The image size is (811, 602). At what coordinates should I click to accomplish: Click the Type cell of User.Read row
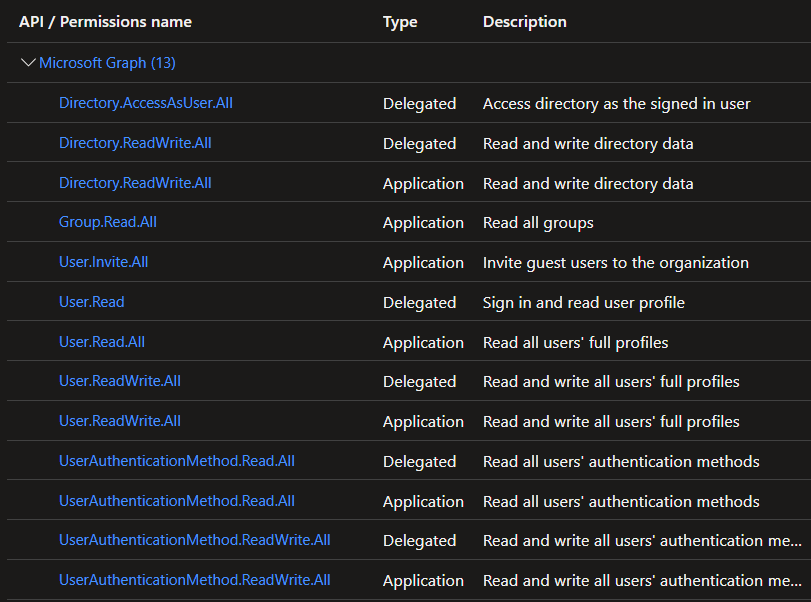[x=419, y=302]
